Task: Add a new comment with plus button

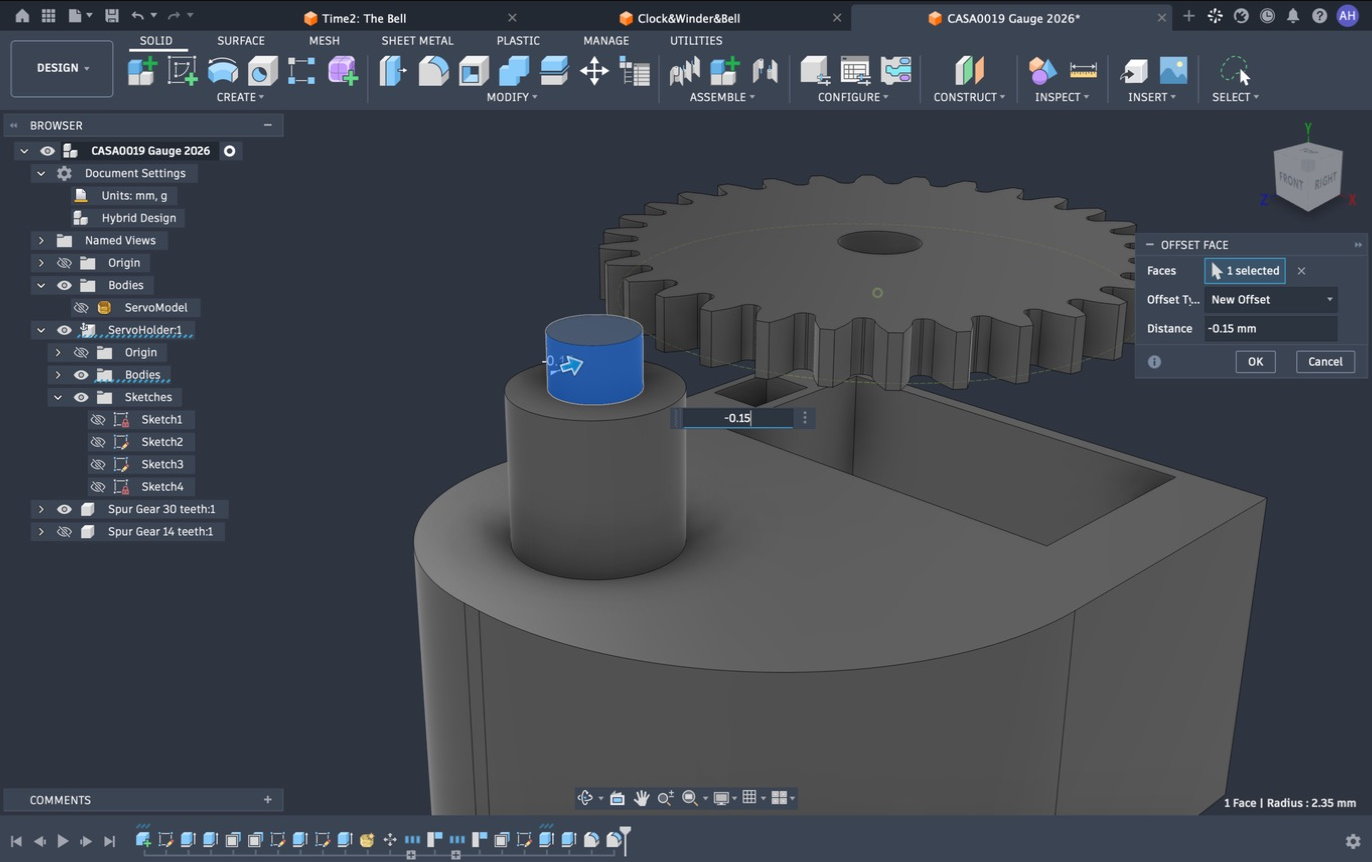Action: coord(267,800)
